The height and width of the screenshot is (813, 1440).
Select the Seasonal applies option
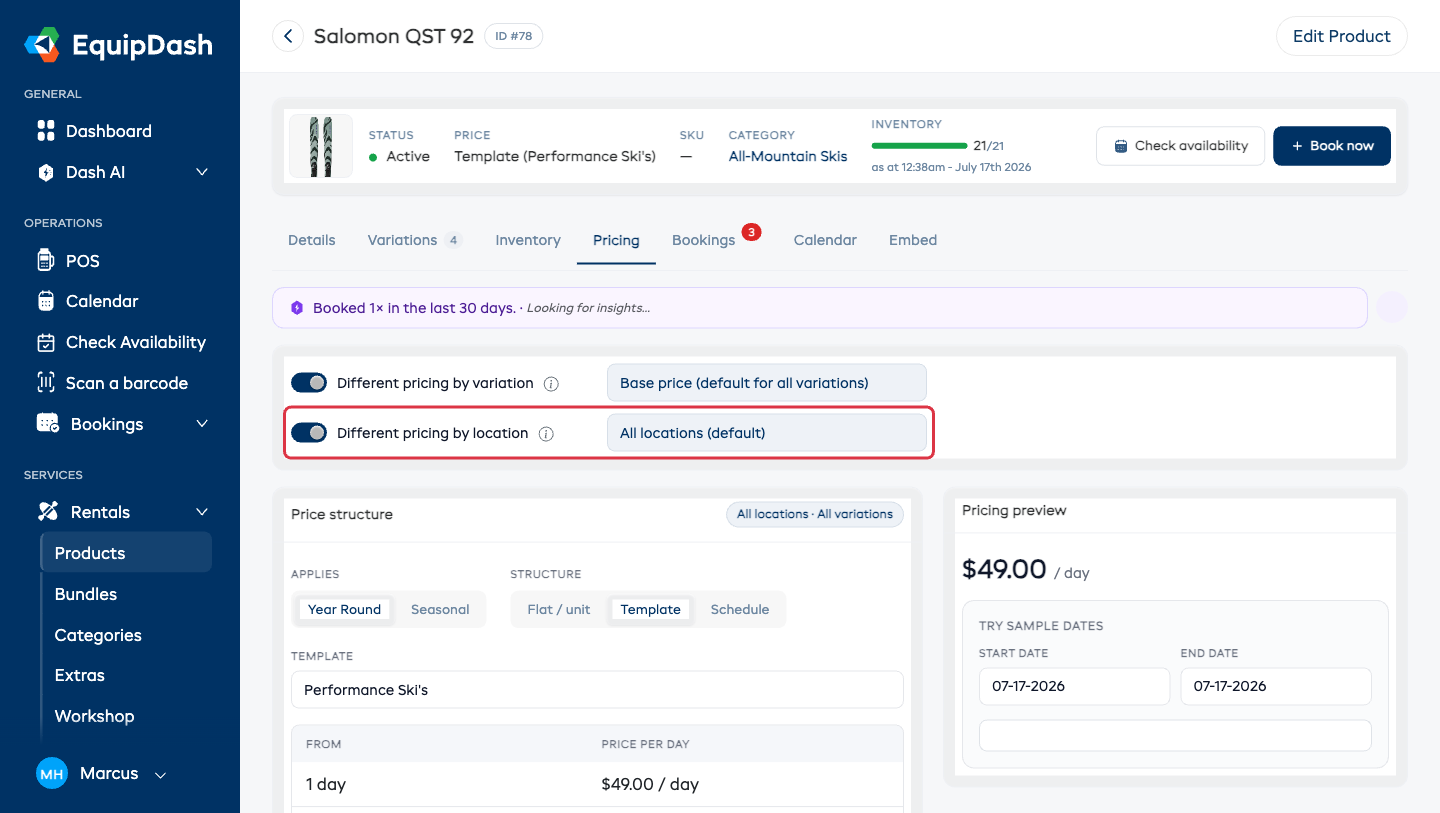pos(440,610)
